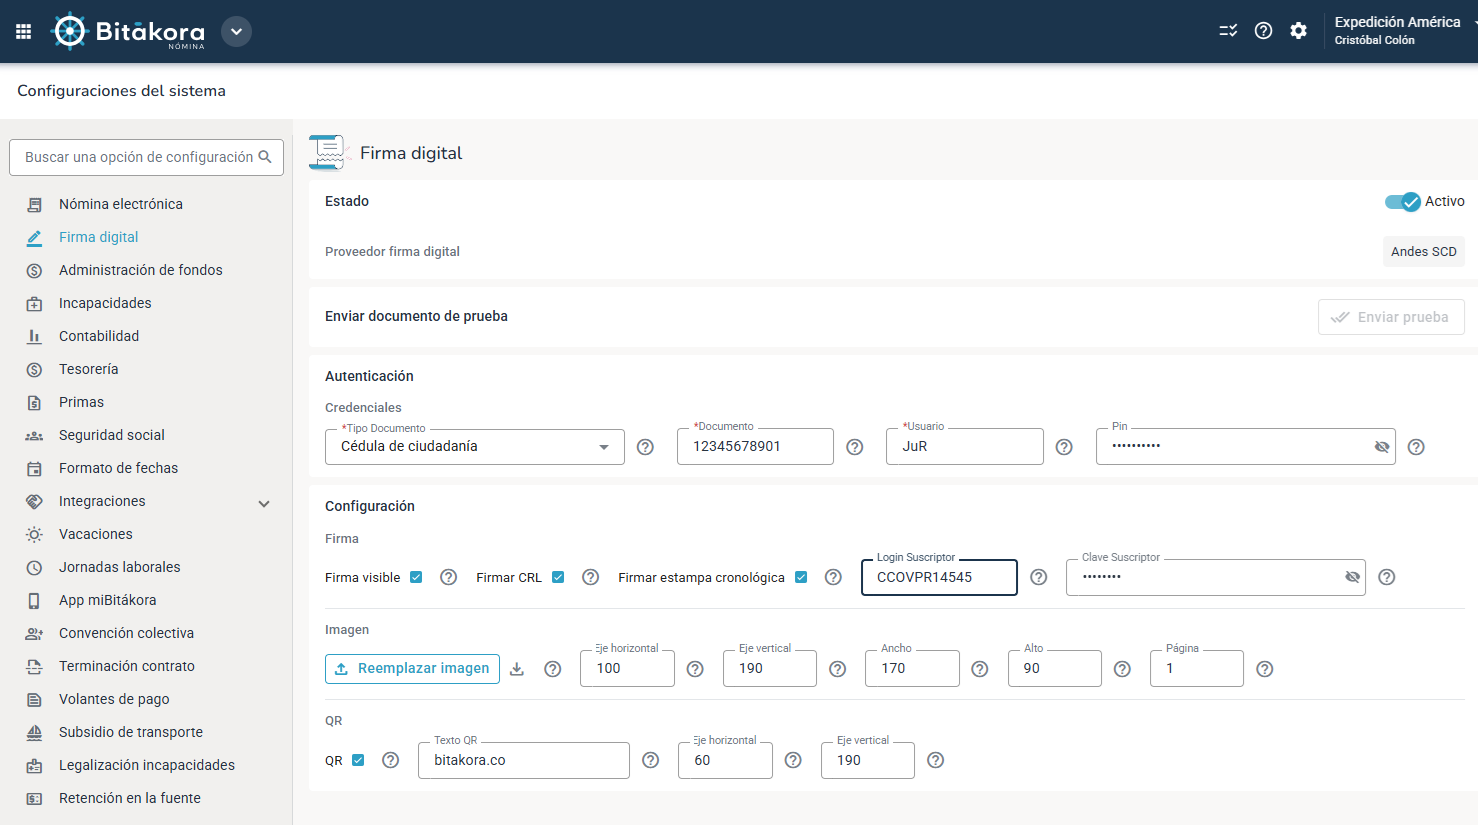The height and width of the screenshot is (825, 1478).
Task: Open Nómina electrónica settings
Action: click(x=121, y=204)
